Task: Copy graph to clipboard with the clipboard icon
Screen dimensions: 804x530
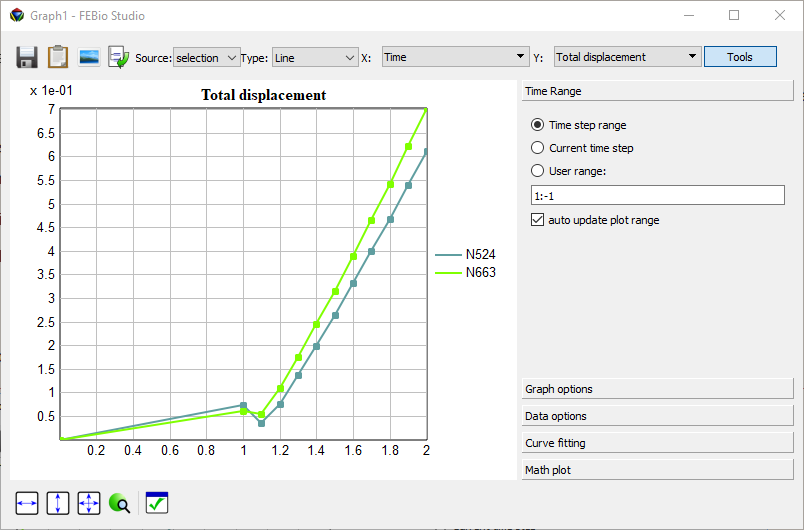Action: [58, 57]
